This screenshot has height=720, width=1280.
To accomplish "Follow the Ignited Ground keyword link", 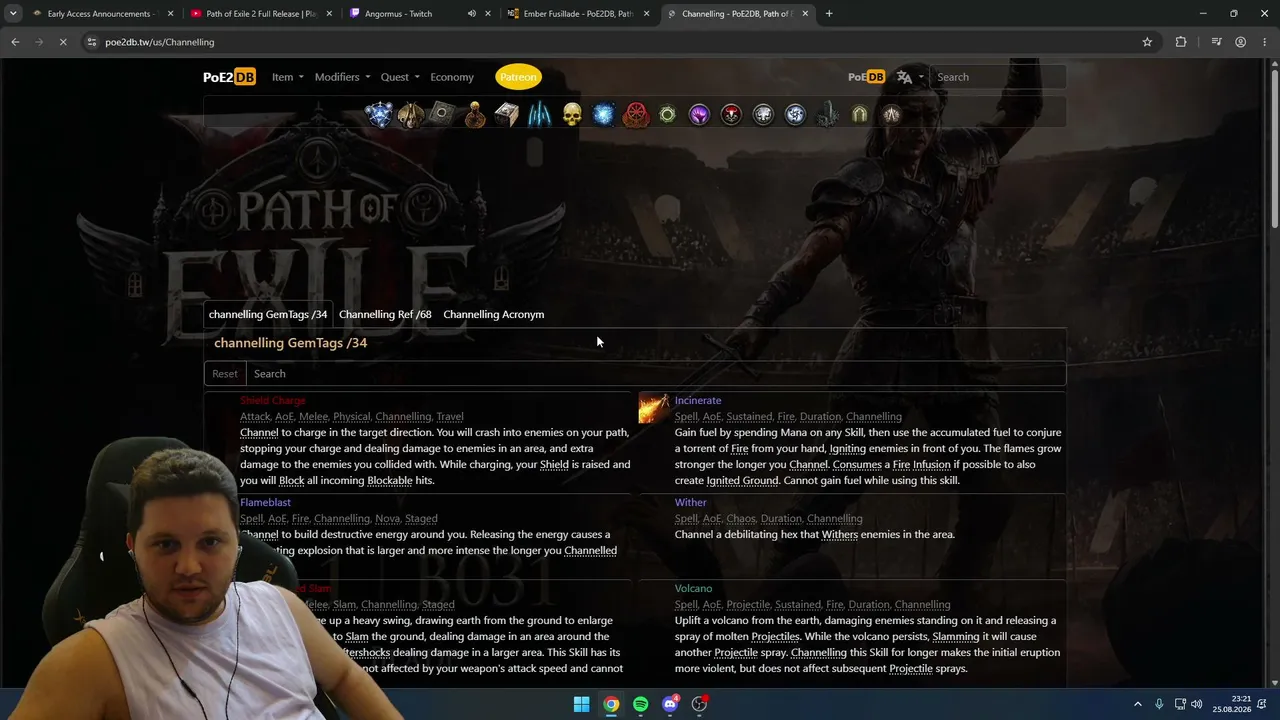I will tap(743, 480).
